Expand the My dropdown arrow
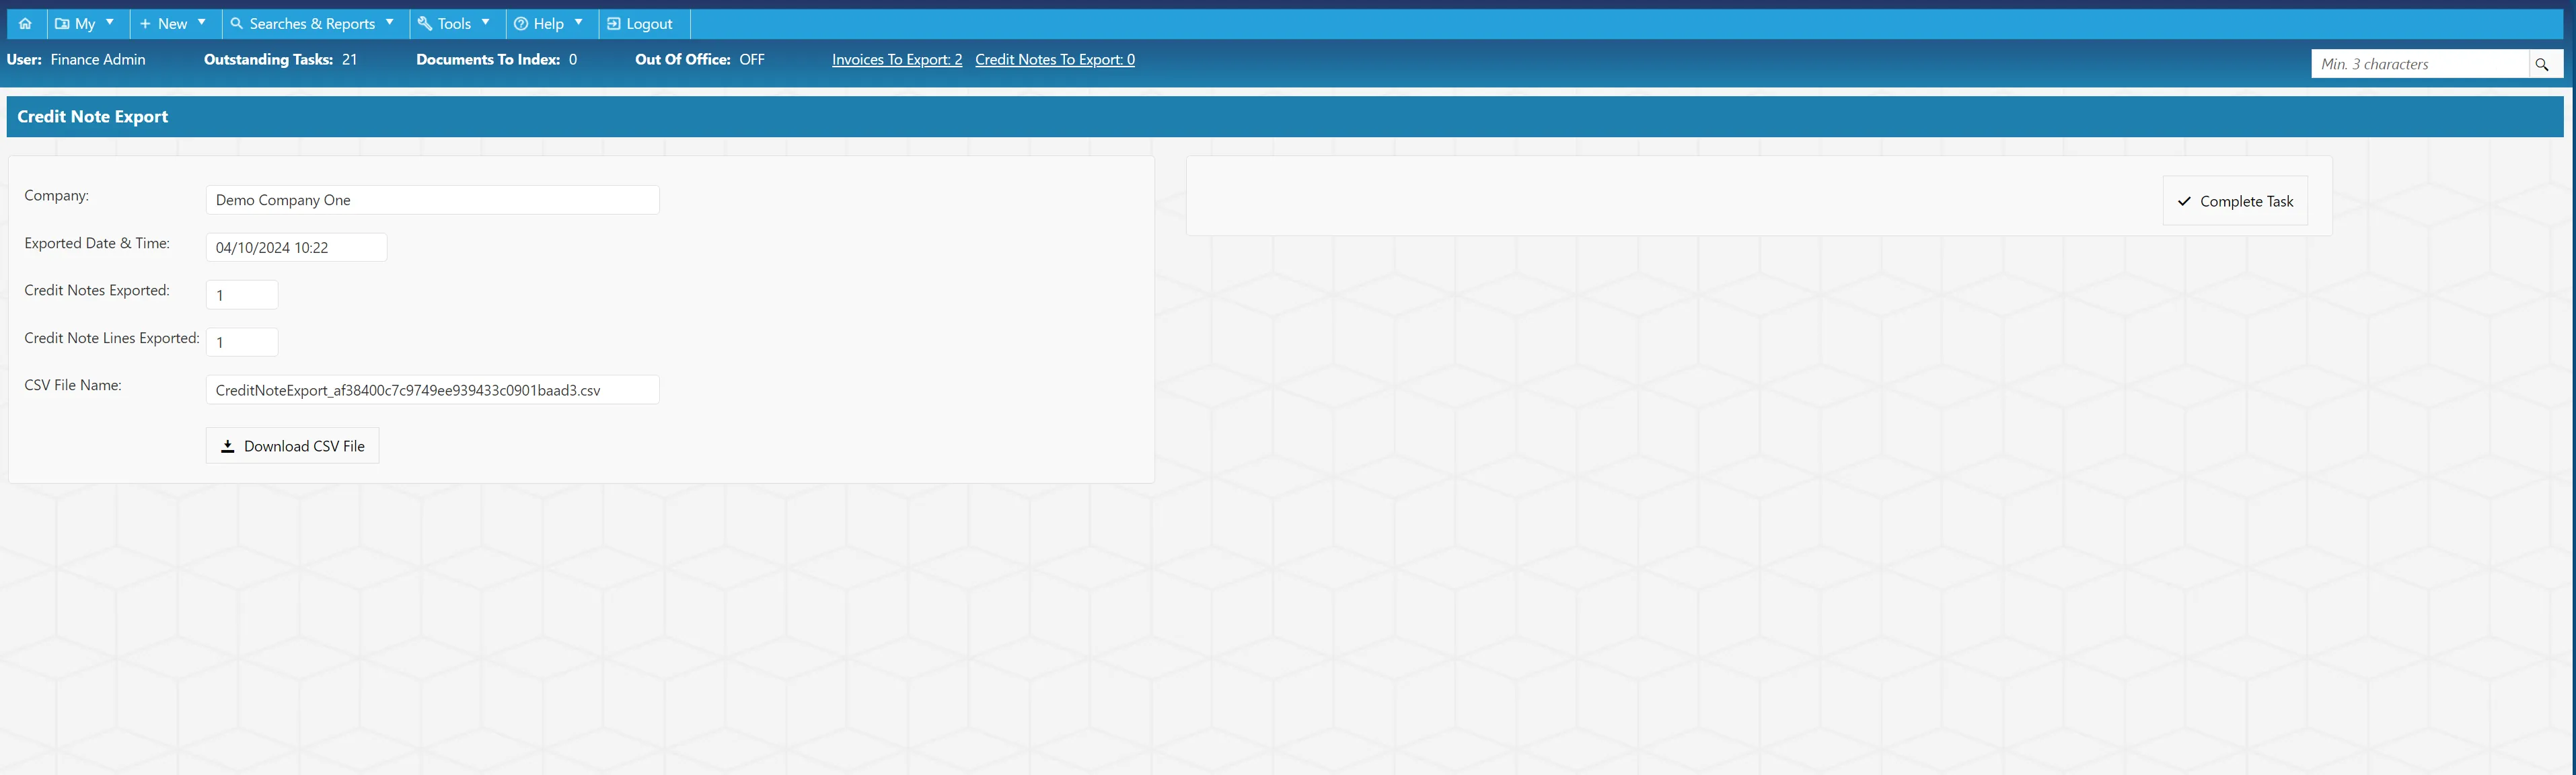The width and height of the screenshot is (2576, 775). click(110, 22)
